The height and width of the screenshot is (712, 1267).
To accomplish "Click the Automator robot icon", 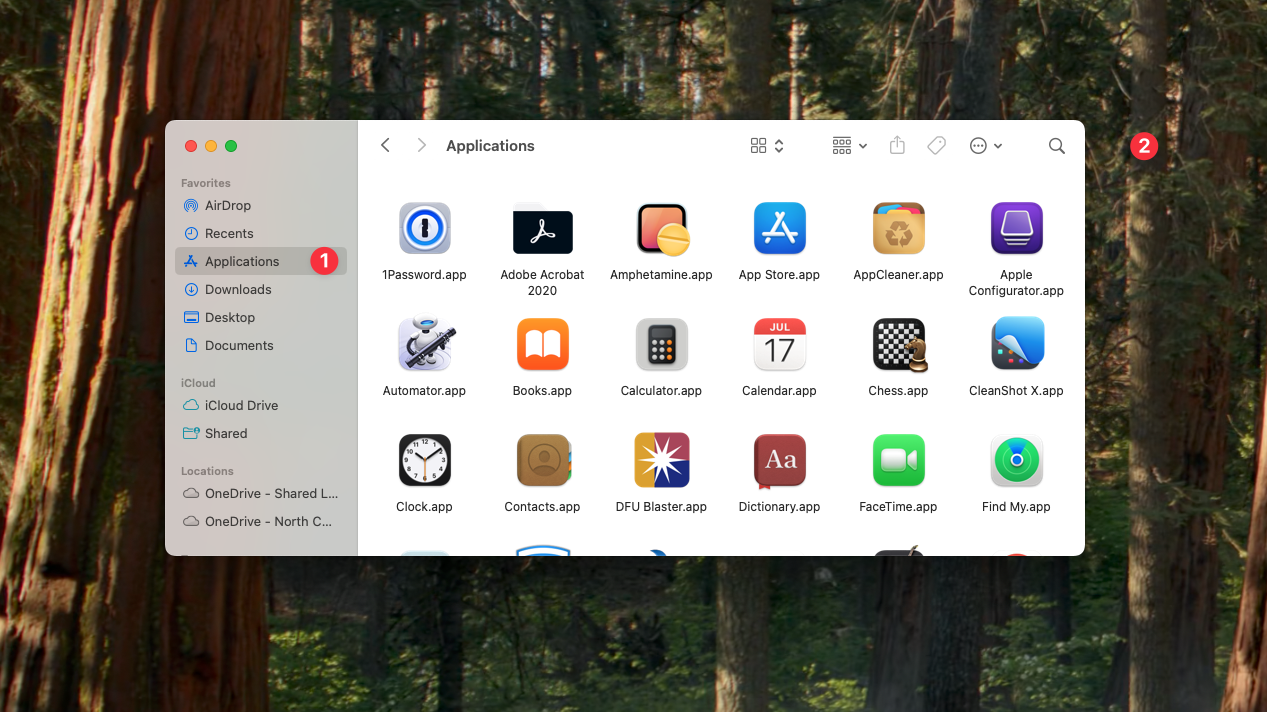I will pyautogui.click(x=424, y=345).
